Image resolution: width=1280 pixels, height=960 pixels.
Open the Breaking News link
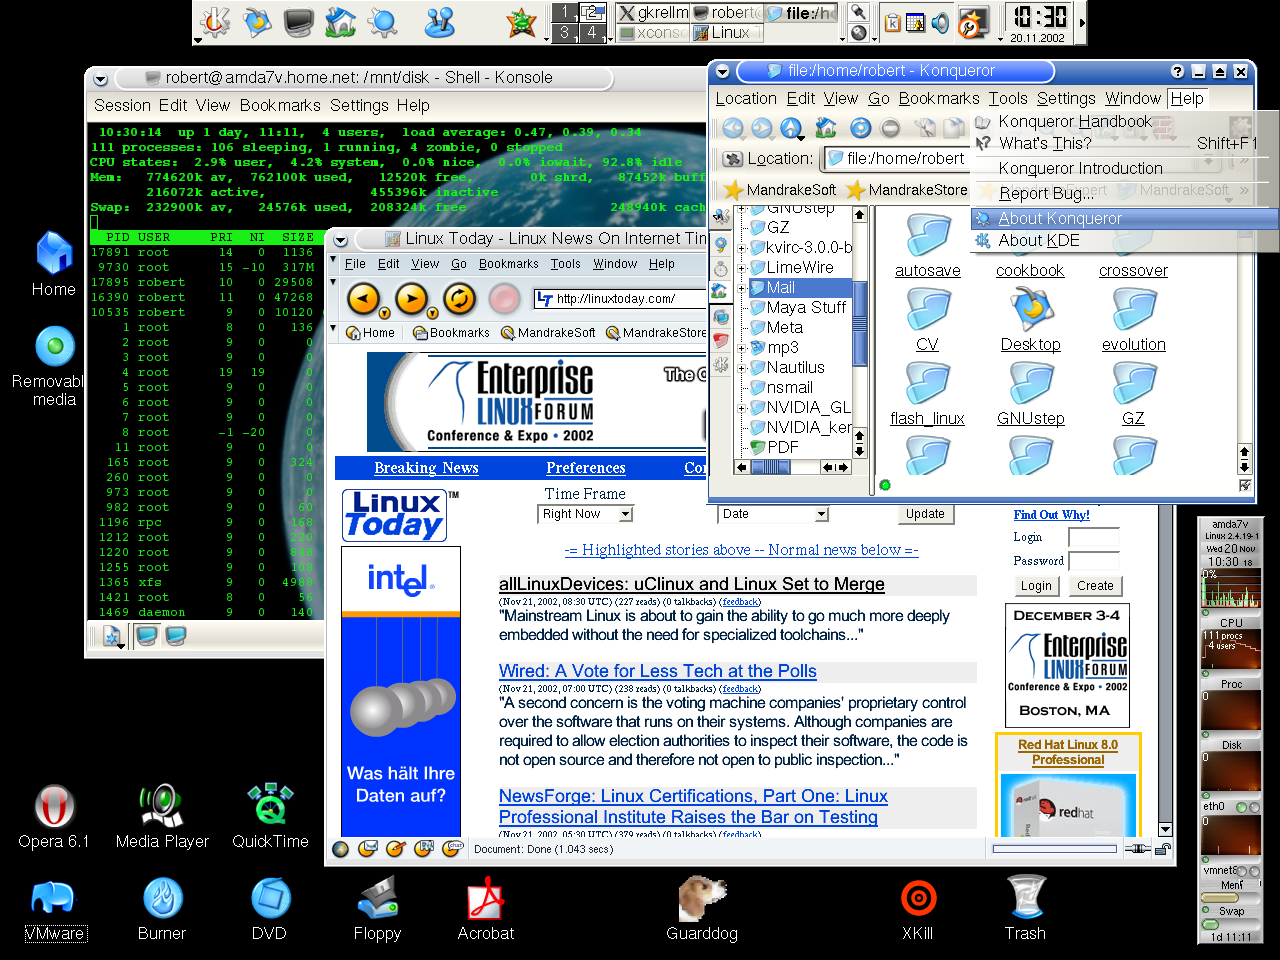pos(426,468)
